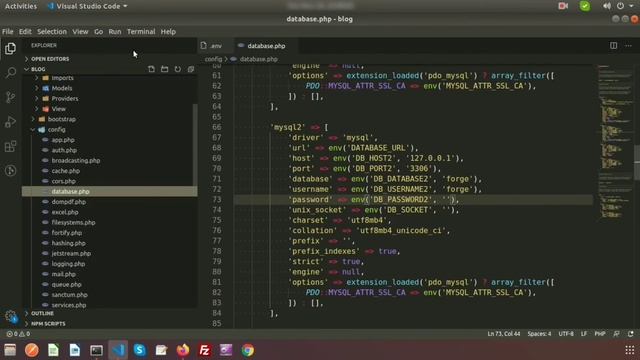Open the Extensions view icon
This screenshot has width=640, height=360.
coord(10,146)
